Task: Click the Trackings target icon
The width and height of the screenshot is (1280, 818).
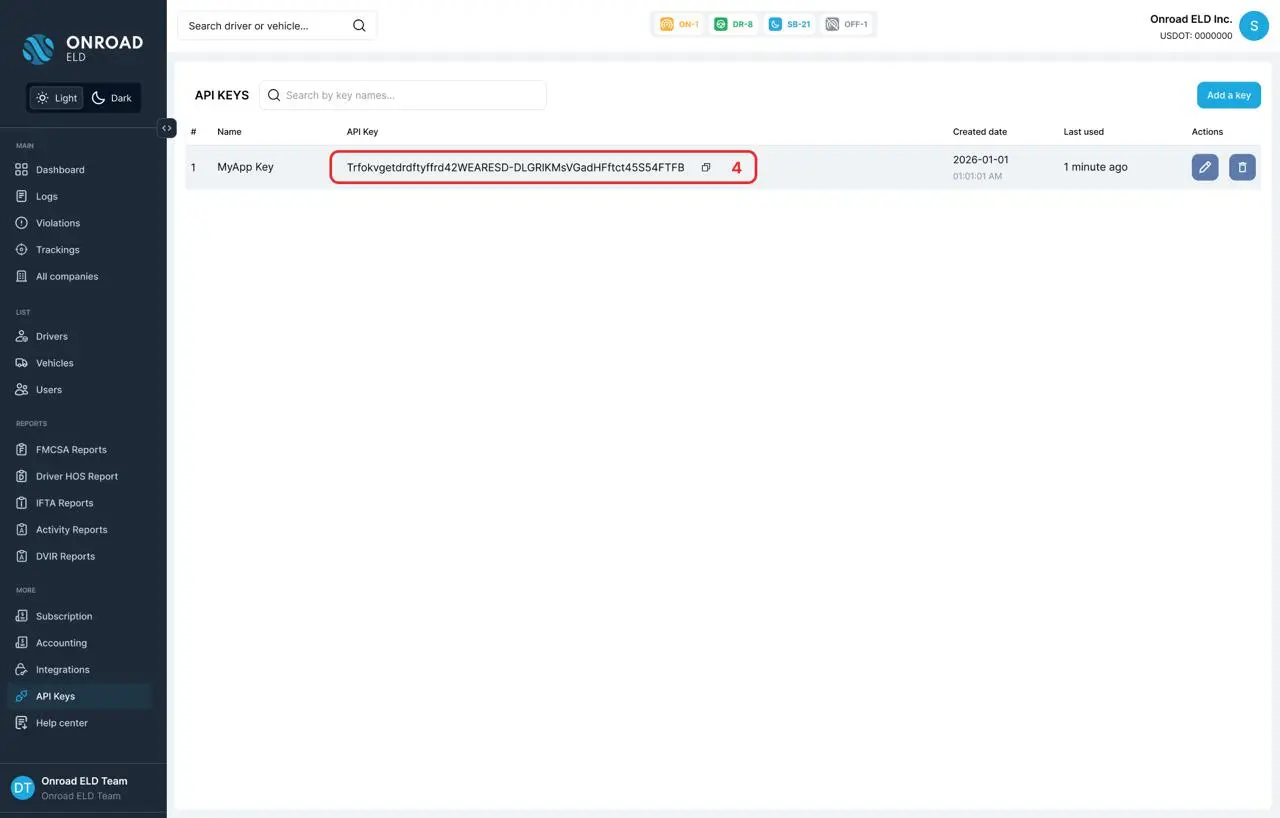Action: (x=21, y=250)
